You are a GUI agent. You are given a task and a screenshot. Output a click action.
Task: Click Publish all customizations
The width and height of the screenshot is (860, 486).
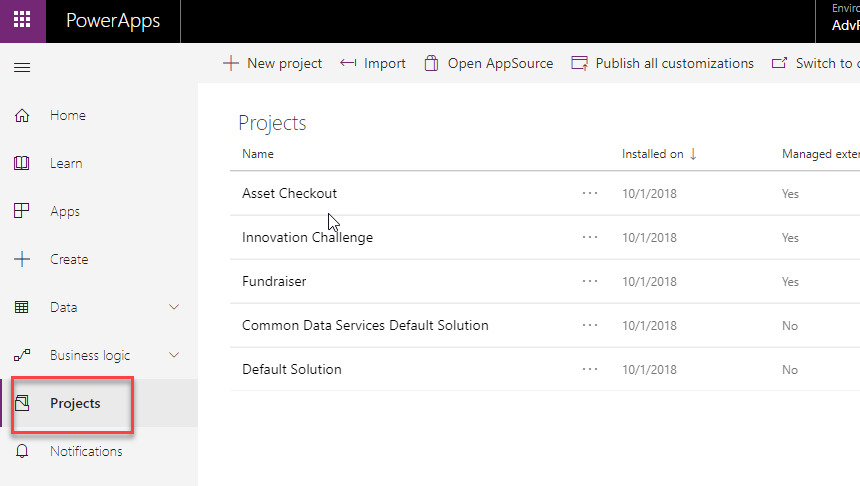(x=662, y=63)
